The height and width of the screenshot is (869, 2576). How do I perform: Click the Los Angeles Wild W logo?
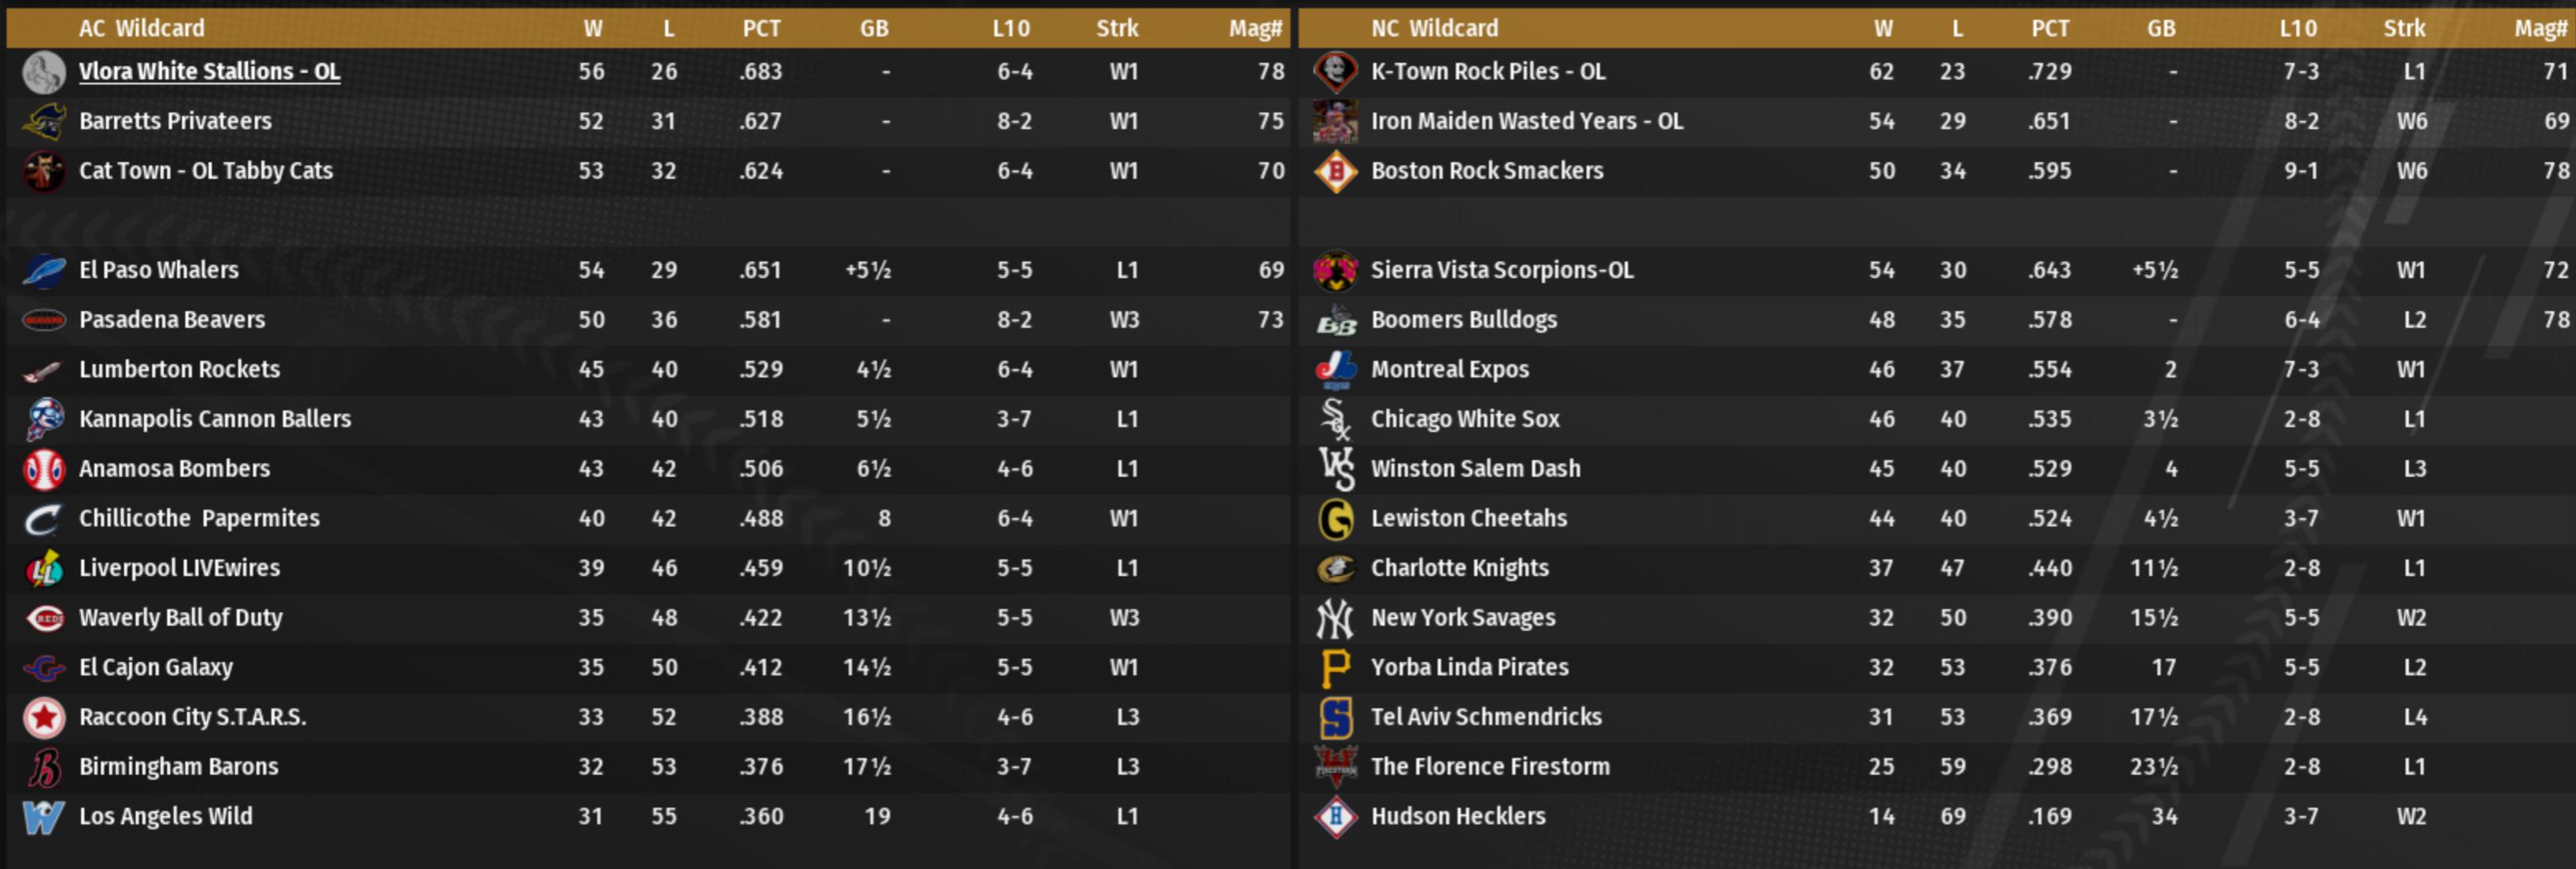point(43,817)
